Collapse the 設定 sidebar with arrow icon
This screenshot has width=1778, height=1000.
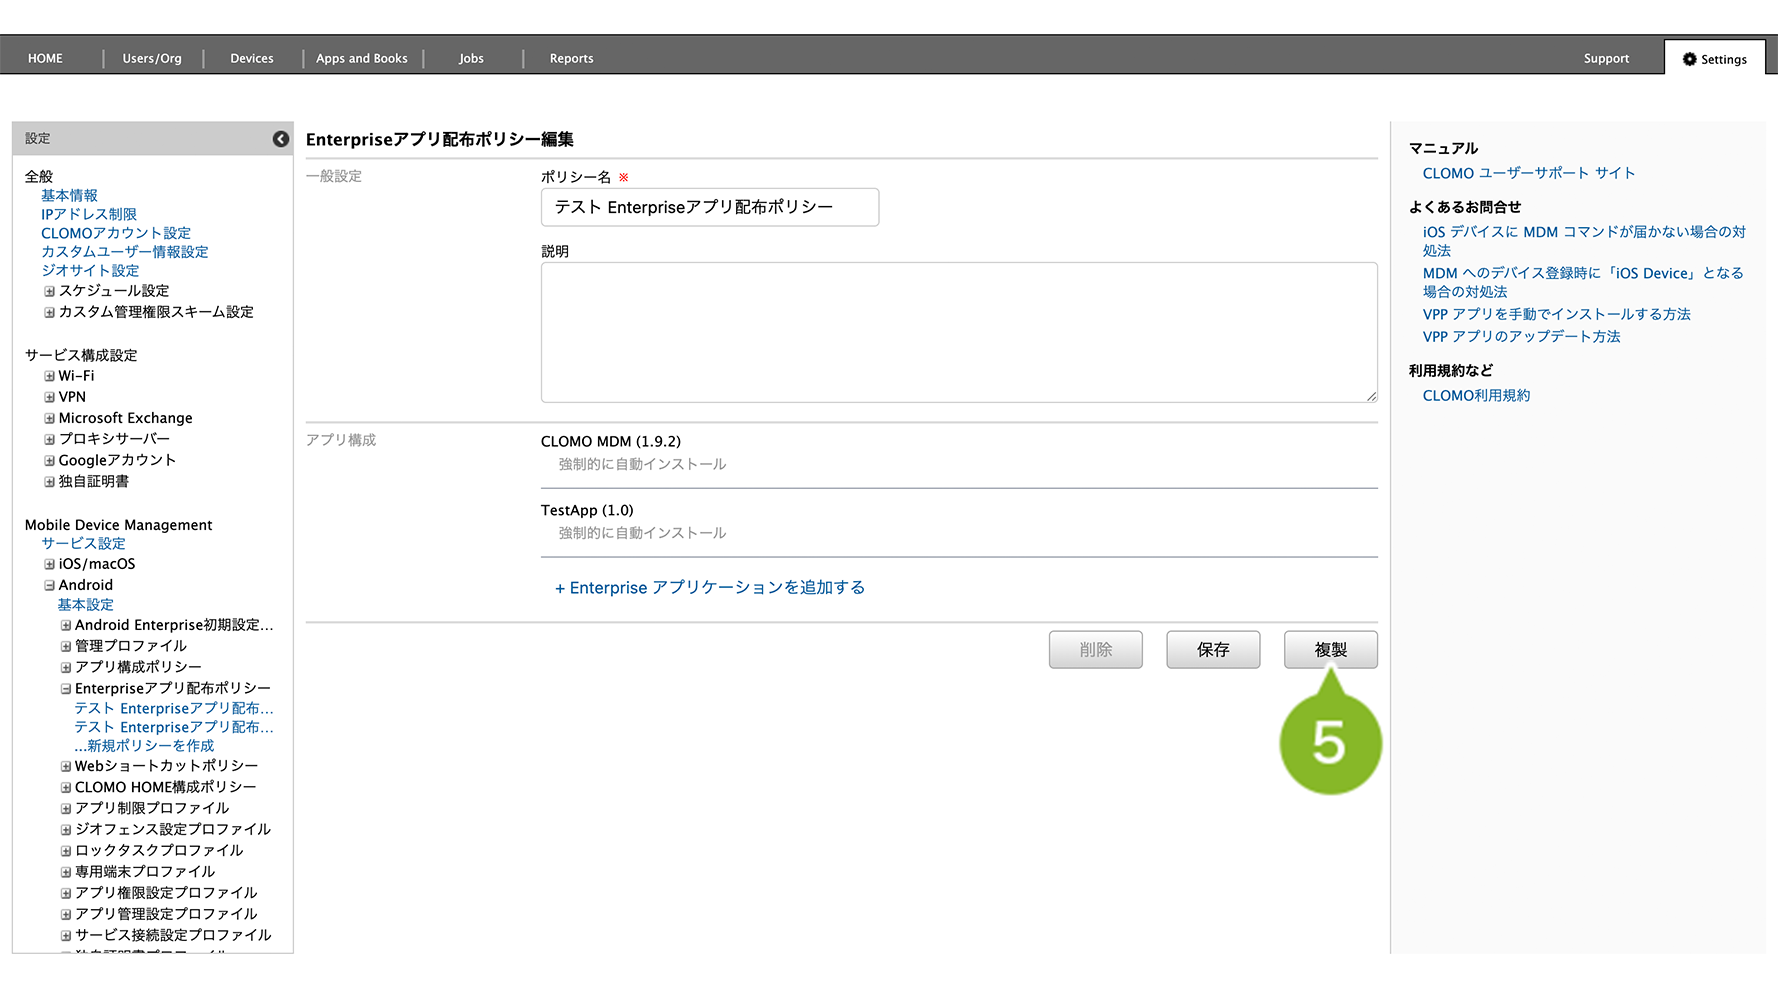[281, 139]
